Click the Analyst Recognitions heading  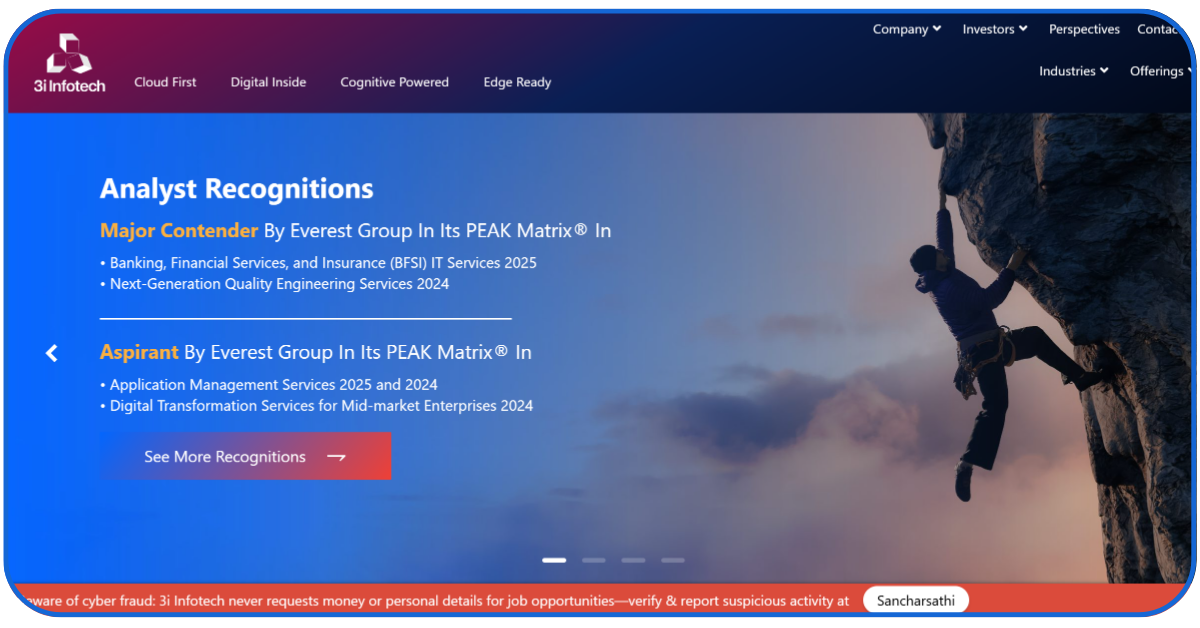coord(237,188)
